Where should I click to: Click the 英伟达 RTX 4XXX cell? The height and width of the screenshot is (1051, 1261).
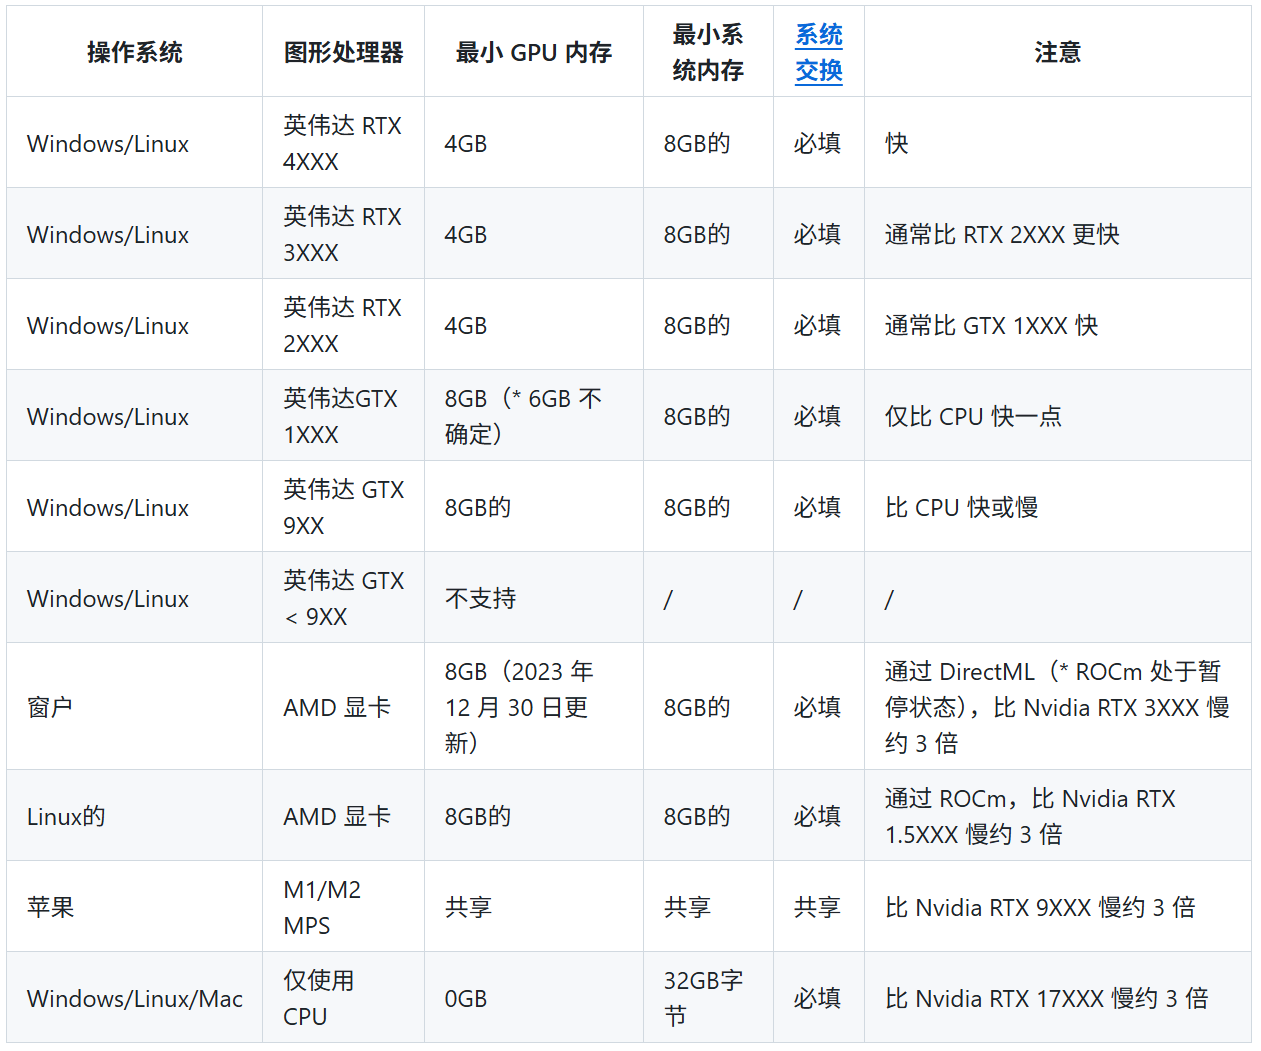click(x=342, y=143)
